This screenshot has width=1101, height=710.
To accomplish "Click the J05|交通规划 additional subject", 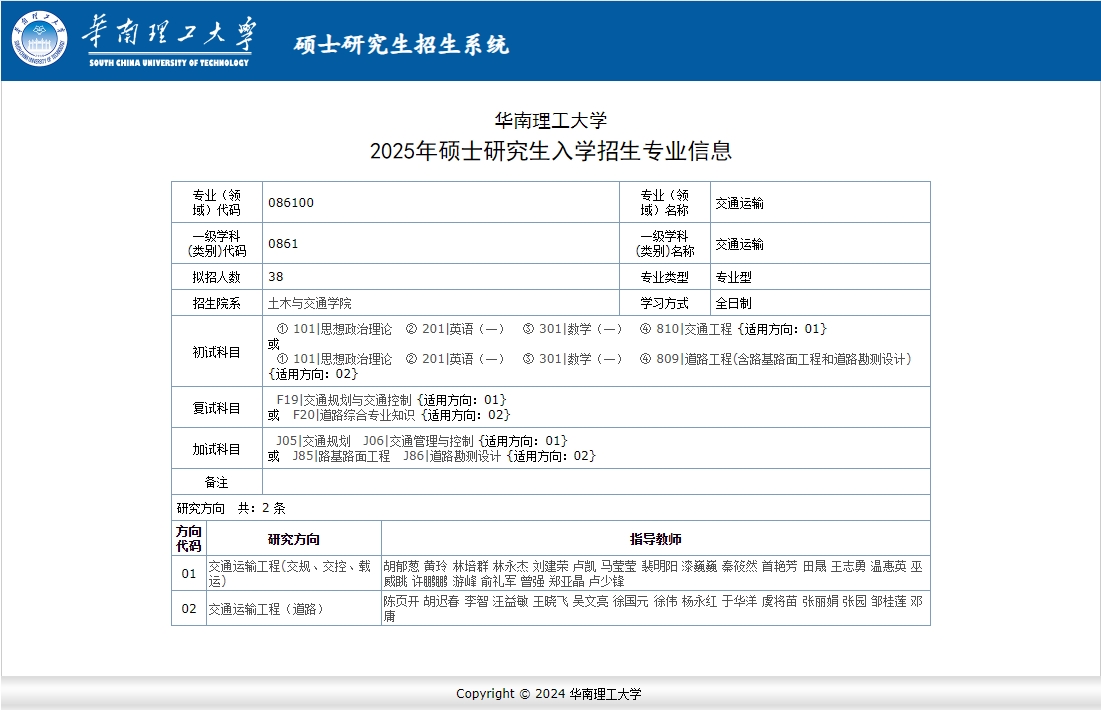I will 313,441.
